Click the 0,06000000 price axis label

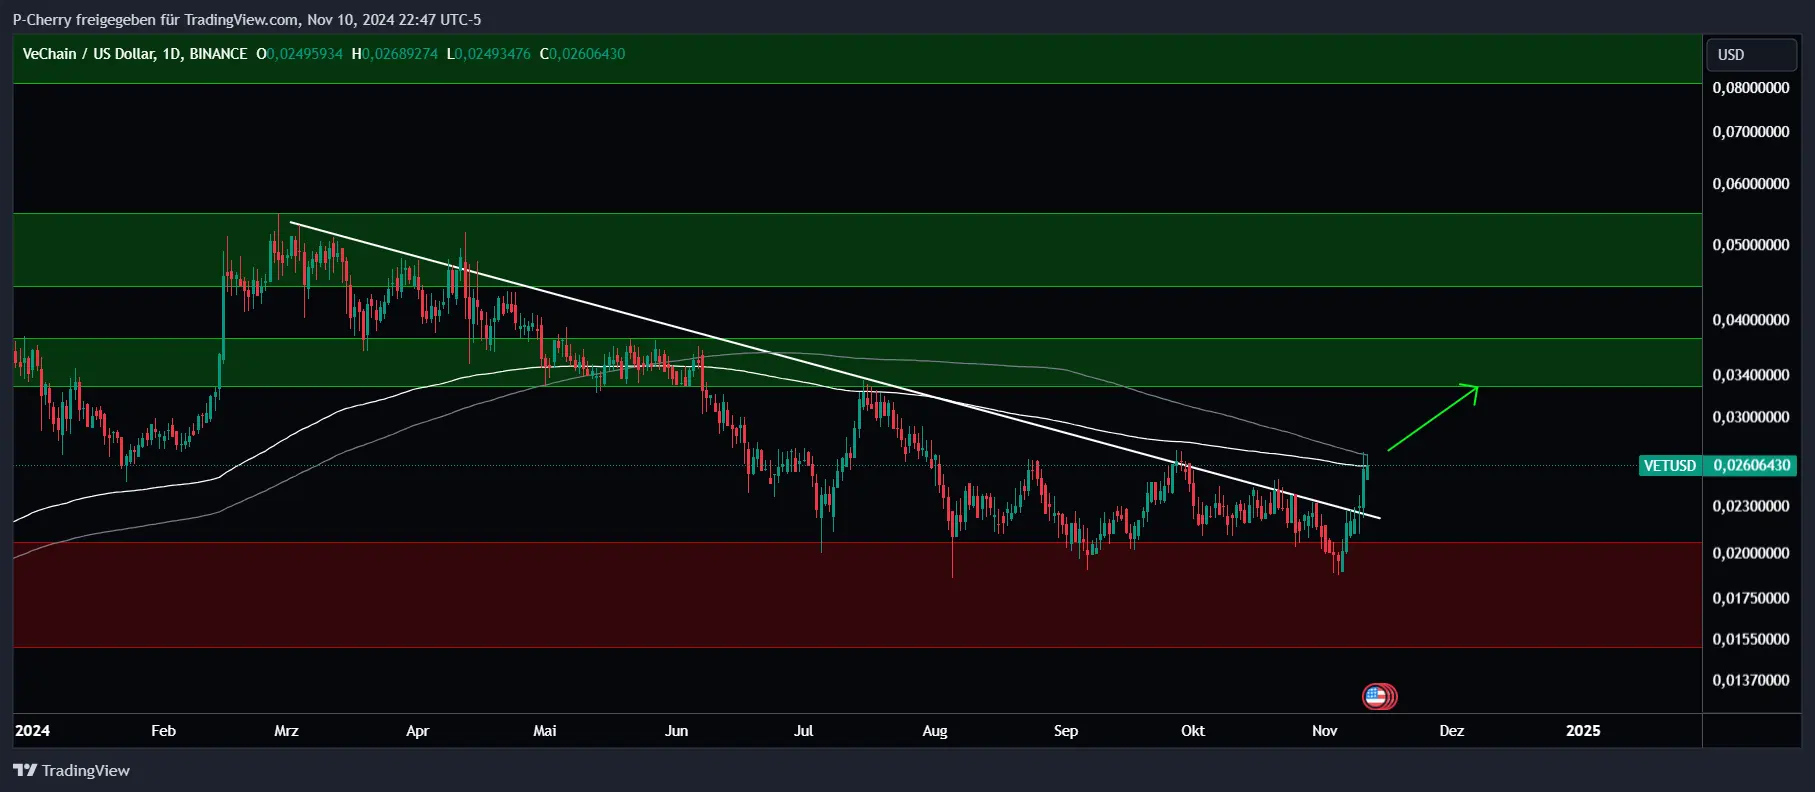[1751, 184]
